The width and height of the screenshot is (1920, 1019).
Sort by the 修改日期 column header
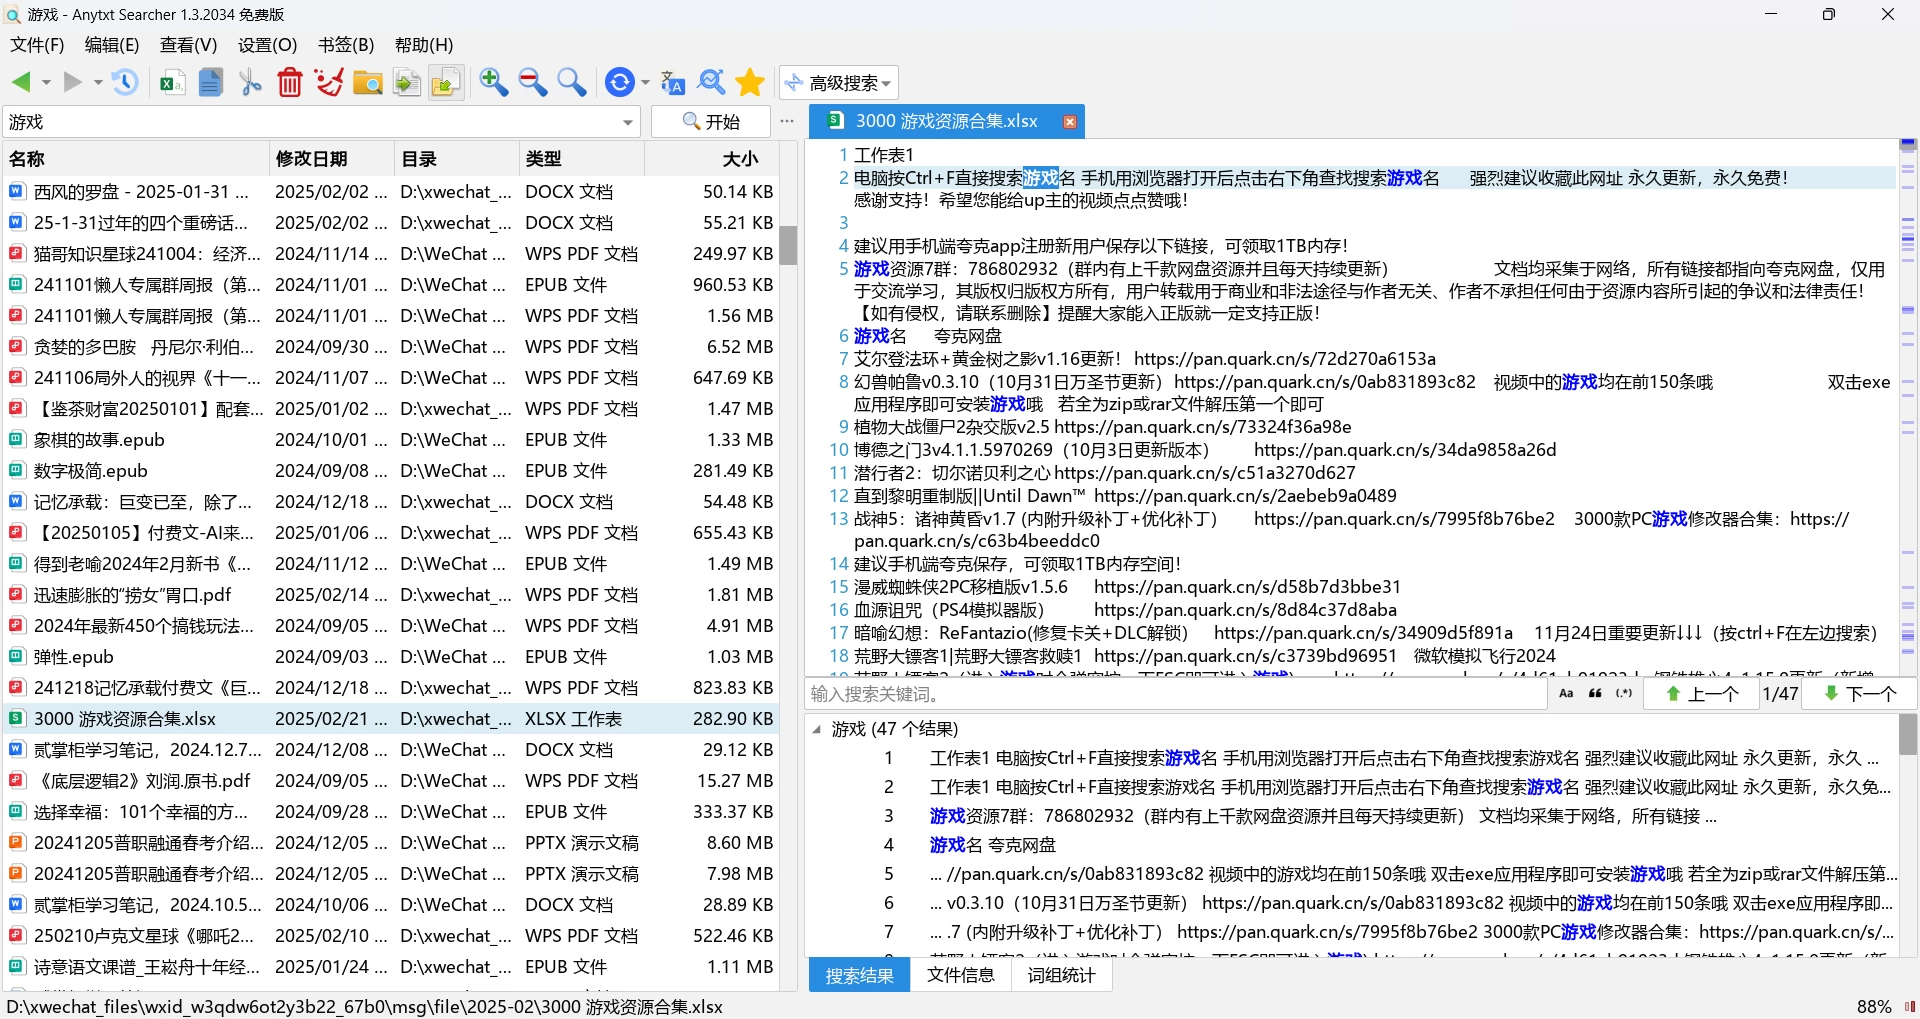[x=331, y=159]
